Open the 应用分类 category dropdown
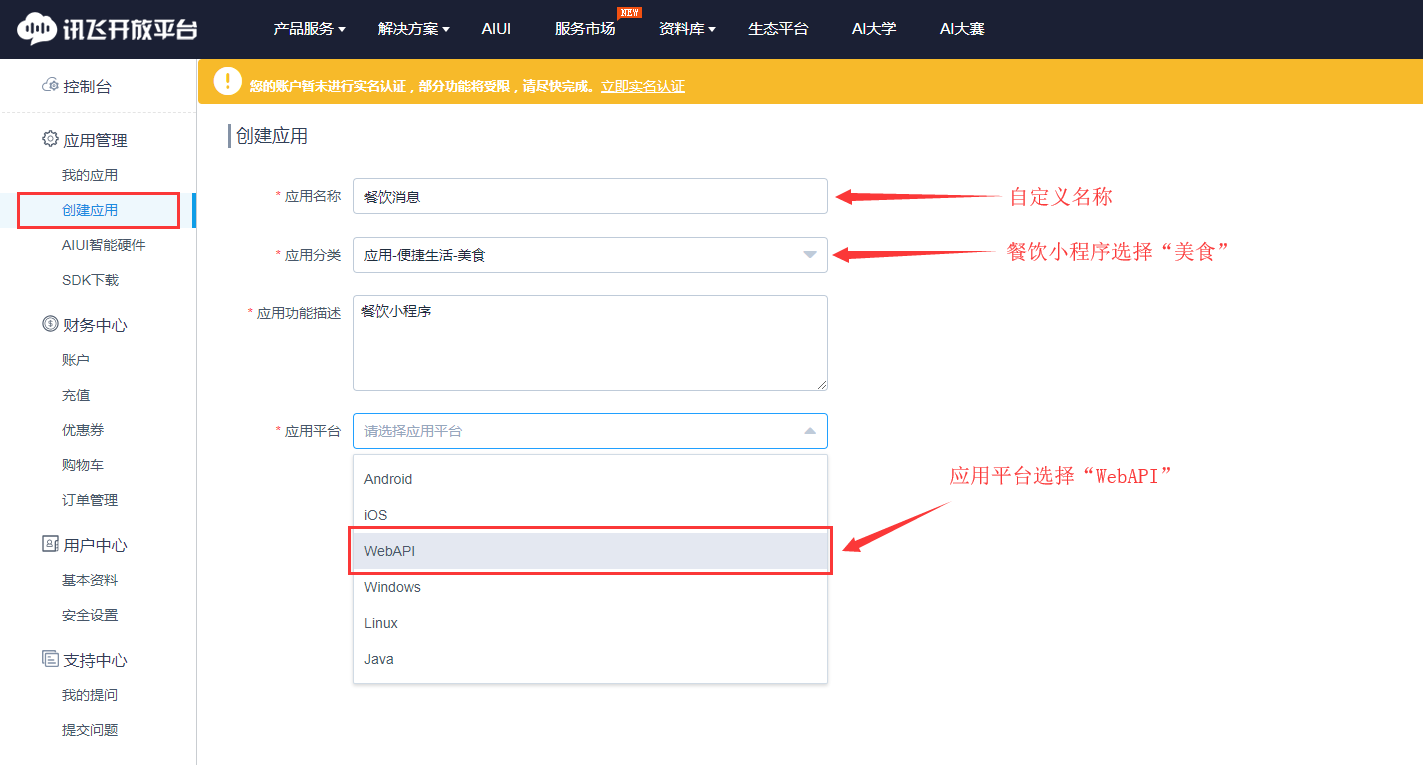 (590, 255)
